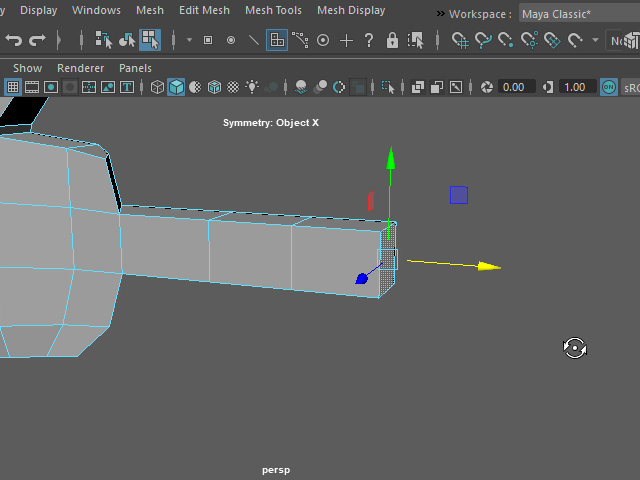
Task: Click the gamma value field showing 1.00
Action: coord(575,87)
